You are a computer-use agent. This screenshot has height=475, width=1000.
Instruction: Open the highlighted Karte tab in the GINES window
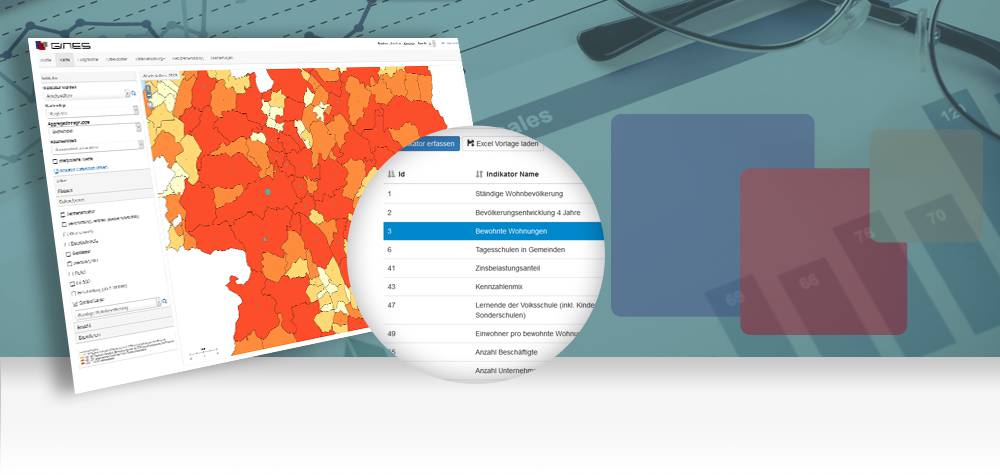coord(64,59)
